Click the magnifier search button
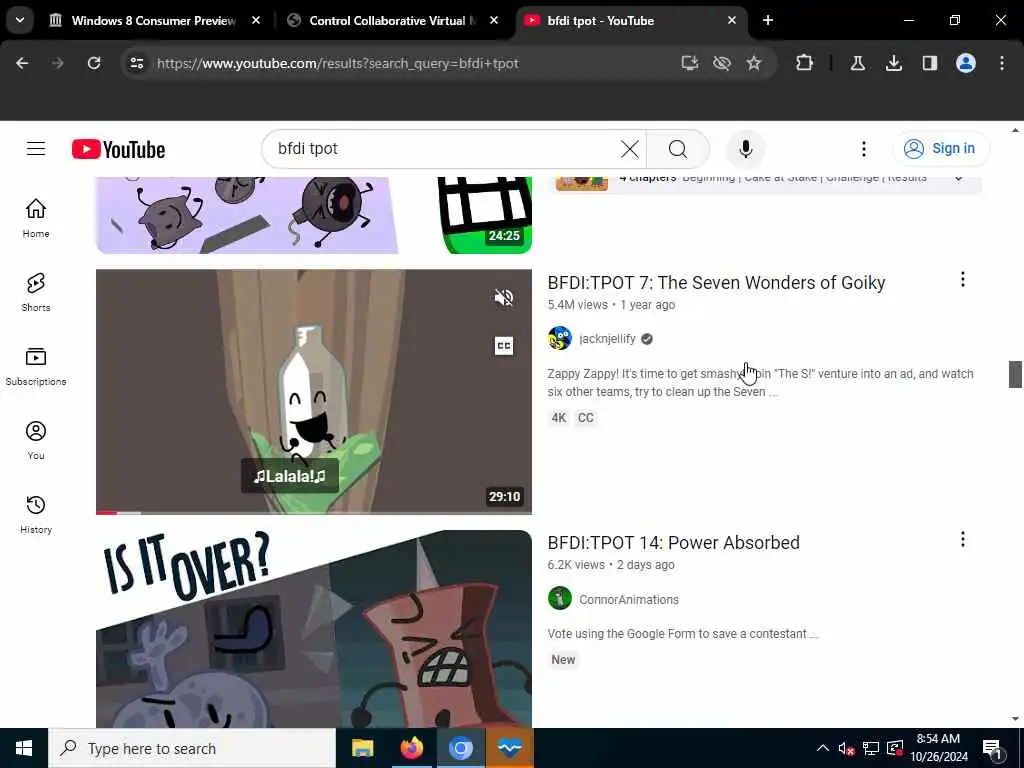This screenshot has height=768, width=1024. pos(677,149)
